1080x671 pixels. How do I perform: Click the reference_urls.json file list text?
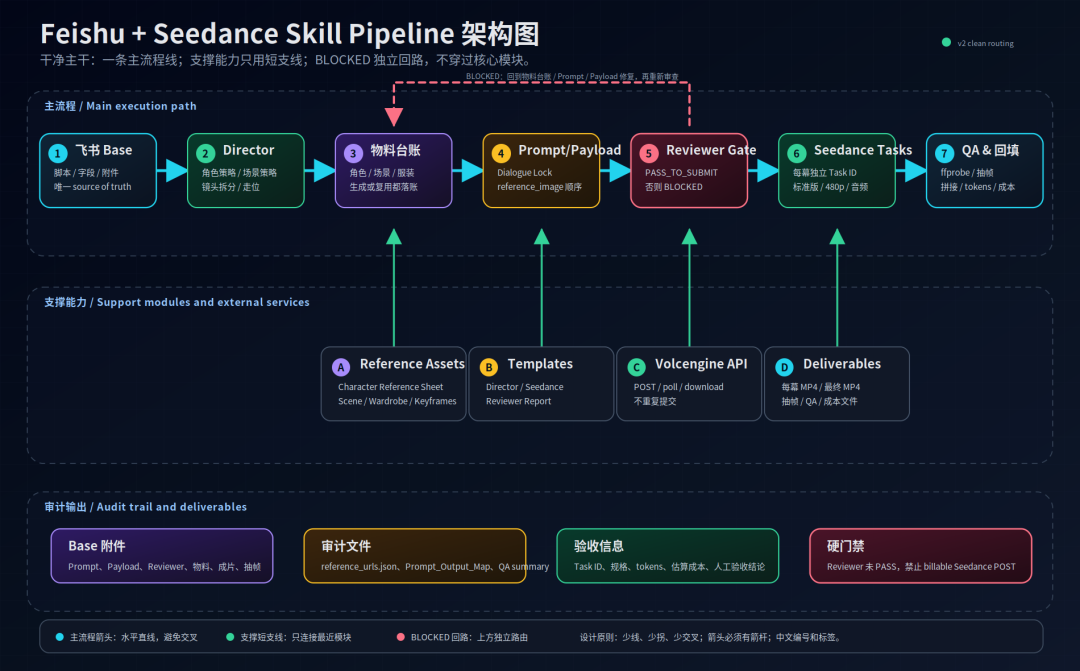(435, 567)
